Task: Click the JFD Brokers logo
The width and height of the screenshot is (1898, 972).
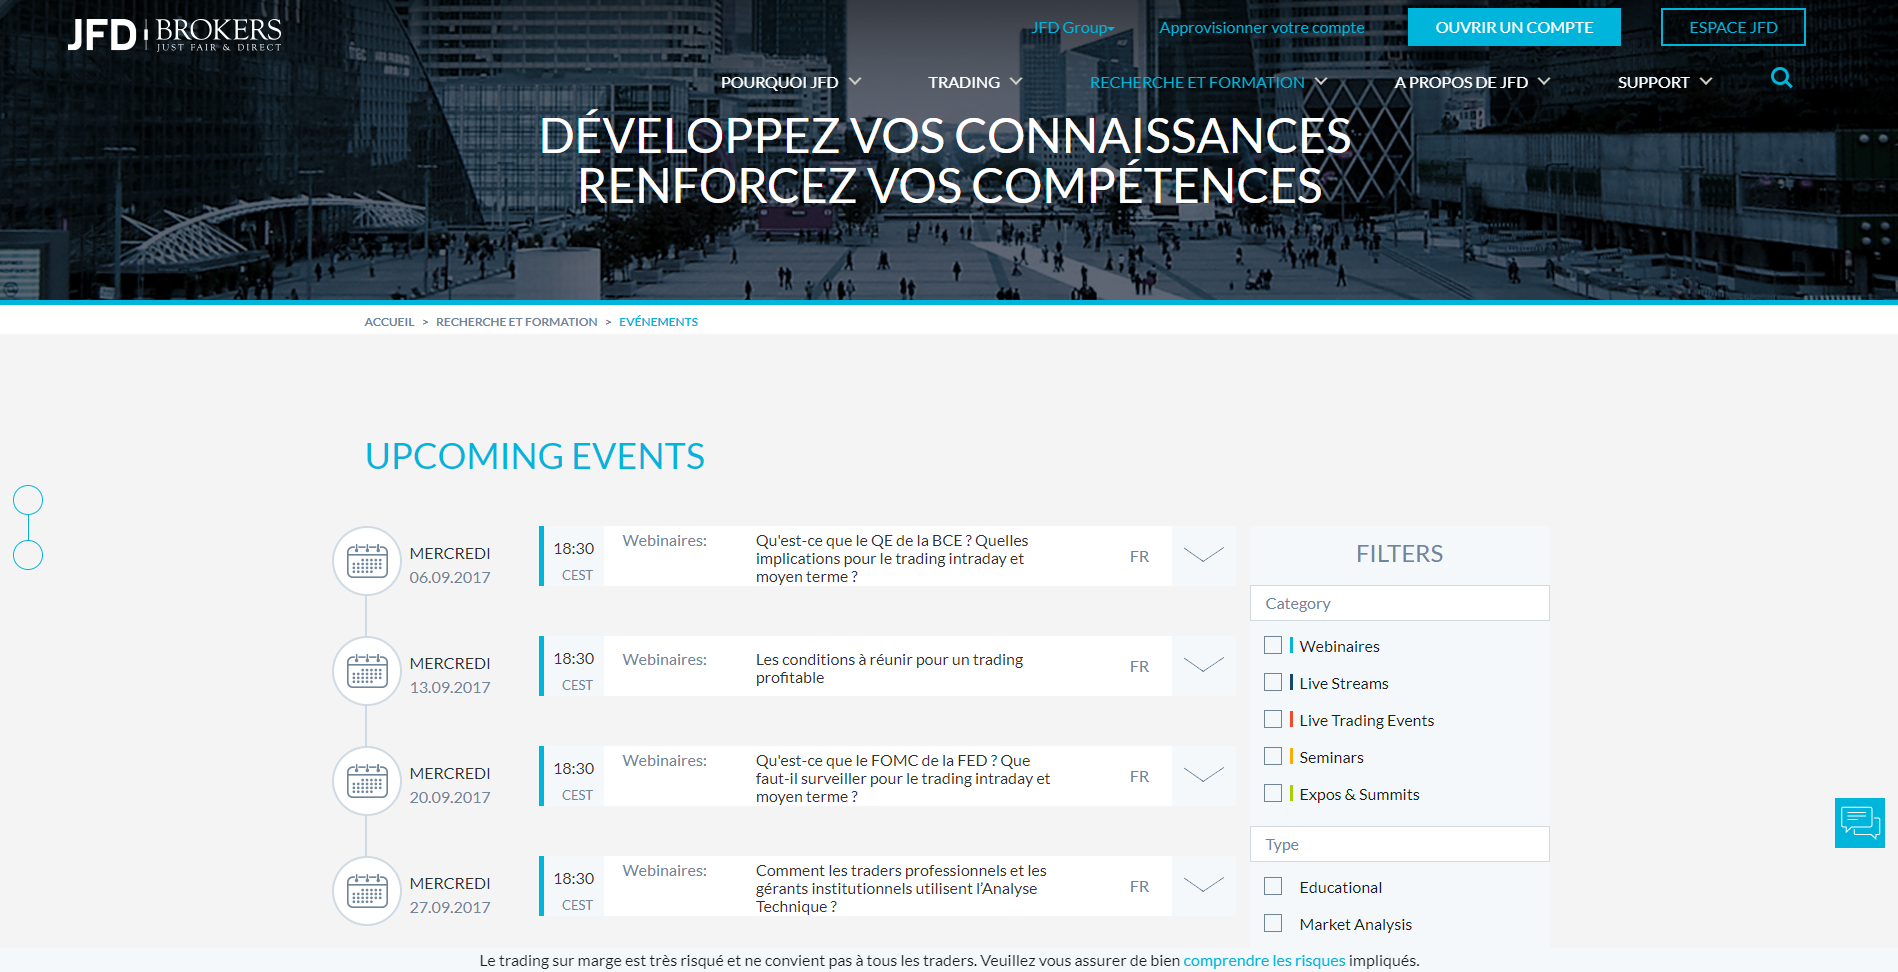Action: point(175,34)
